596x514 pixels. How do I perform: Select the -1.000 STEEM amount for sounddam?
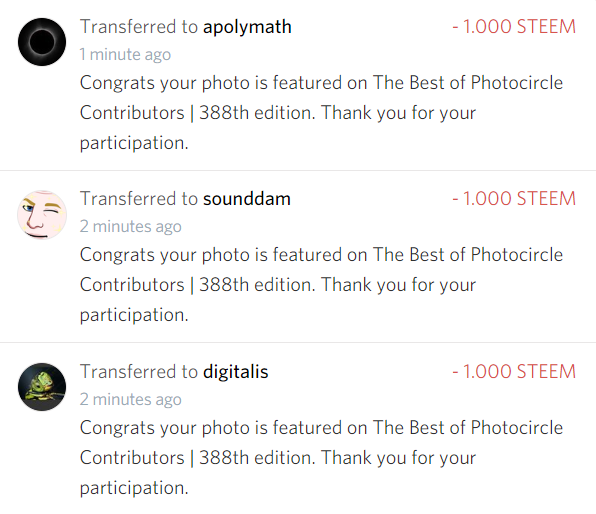coord(514,198)
